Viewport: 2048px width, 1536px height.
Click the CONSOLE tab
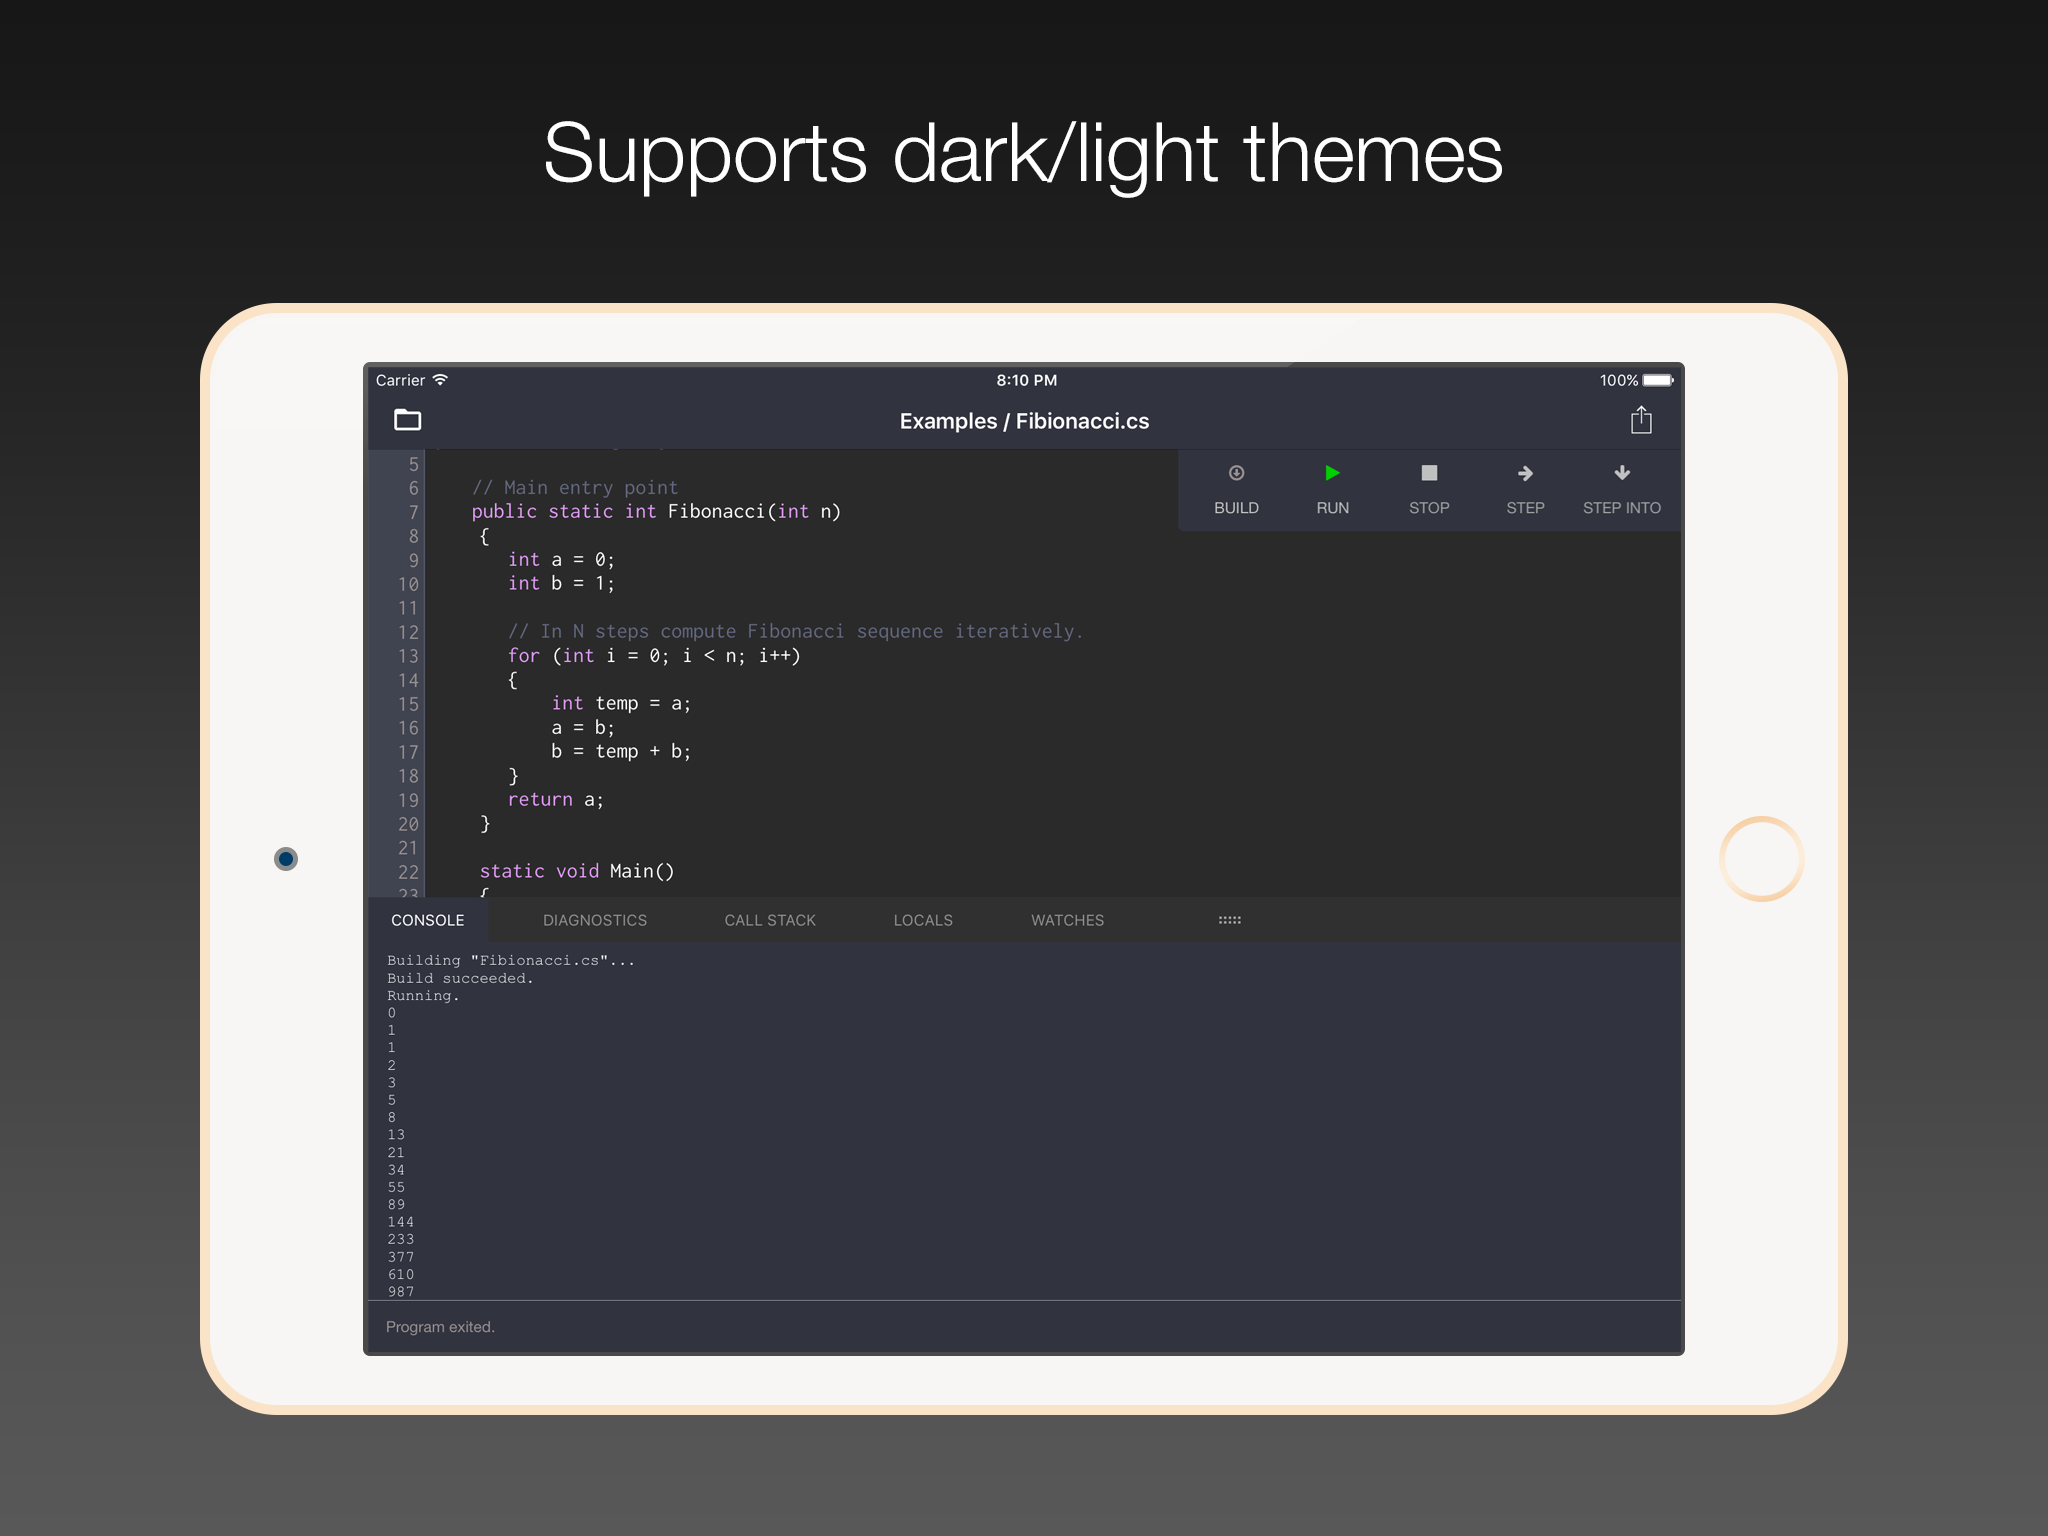pos(428,919)
